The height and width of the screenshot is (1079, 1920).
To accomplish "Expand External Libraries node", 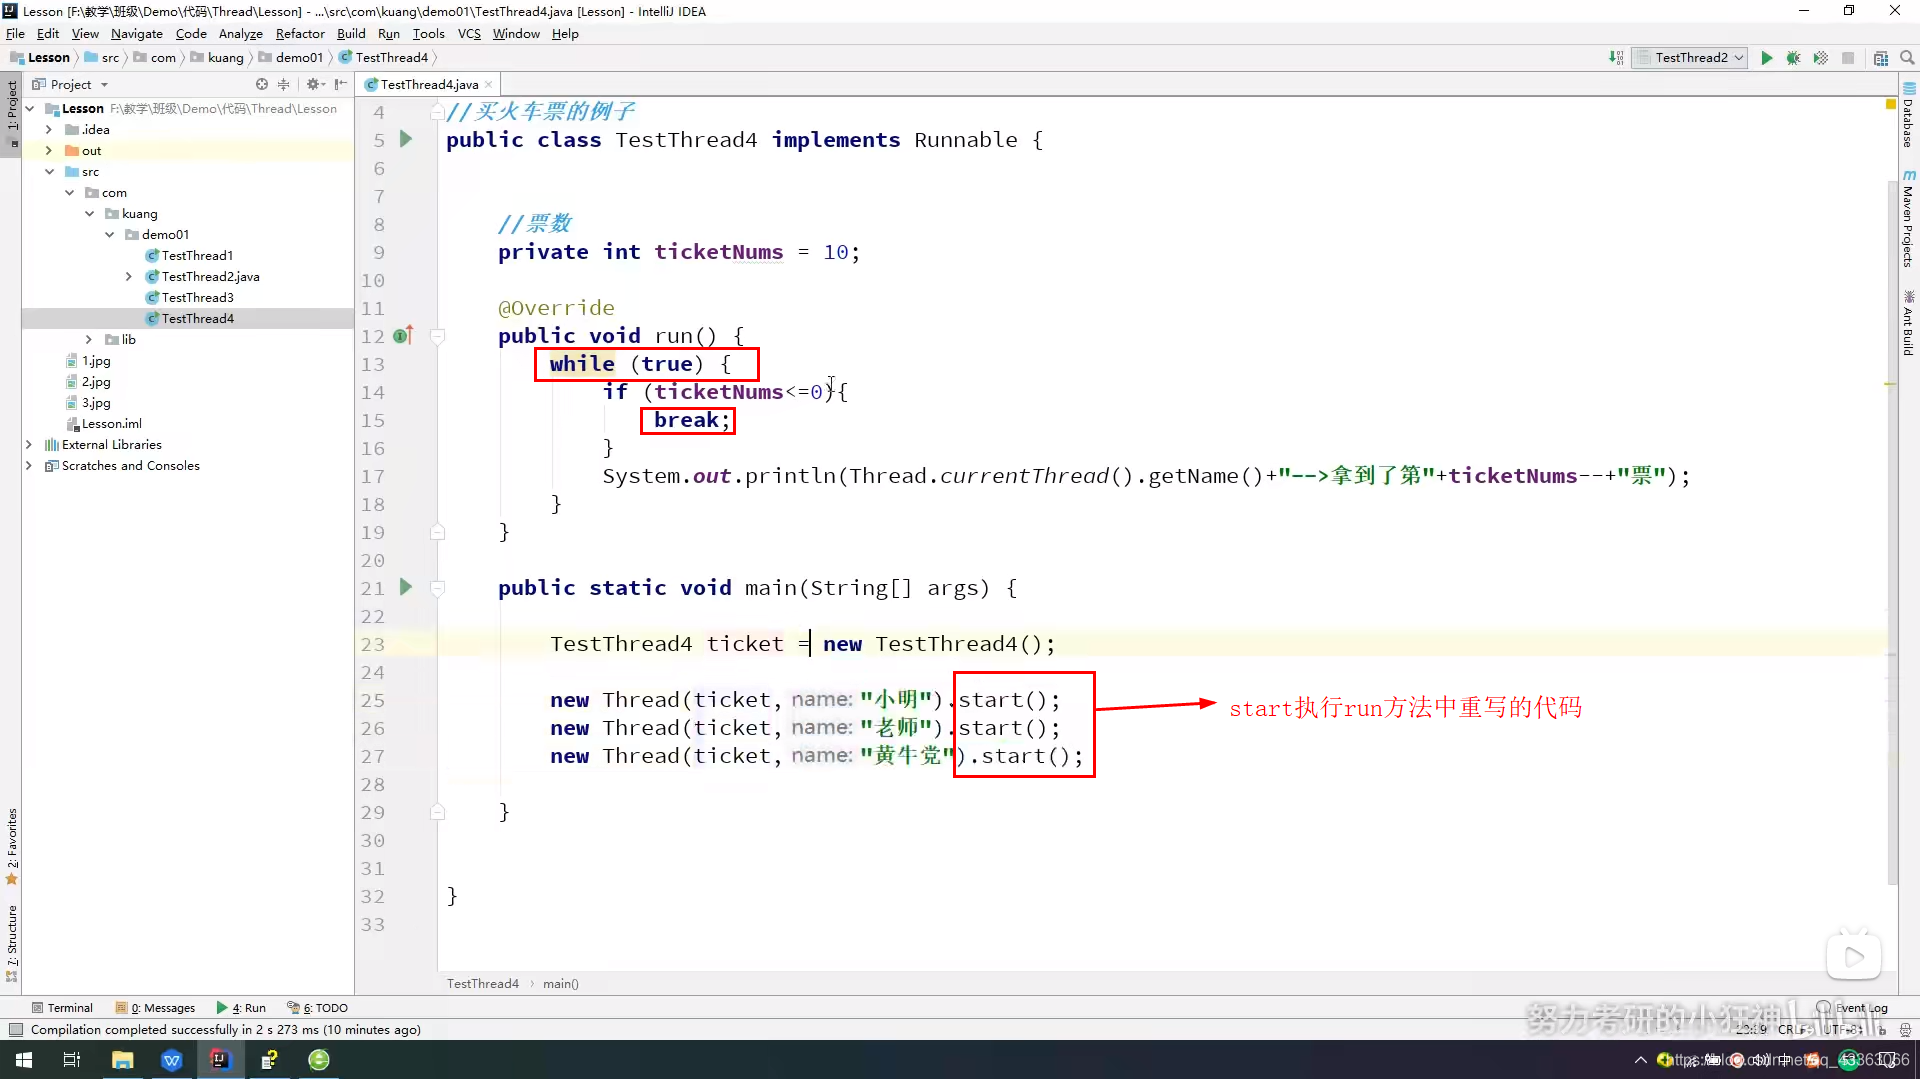I will (28, 445).
